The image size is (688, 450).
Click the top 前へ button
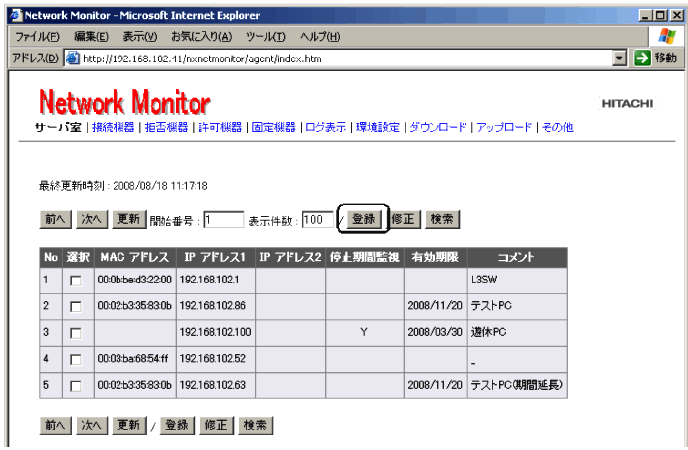point(55,219)
